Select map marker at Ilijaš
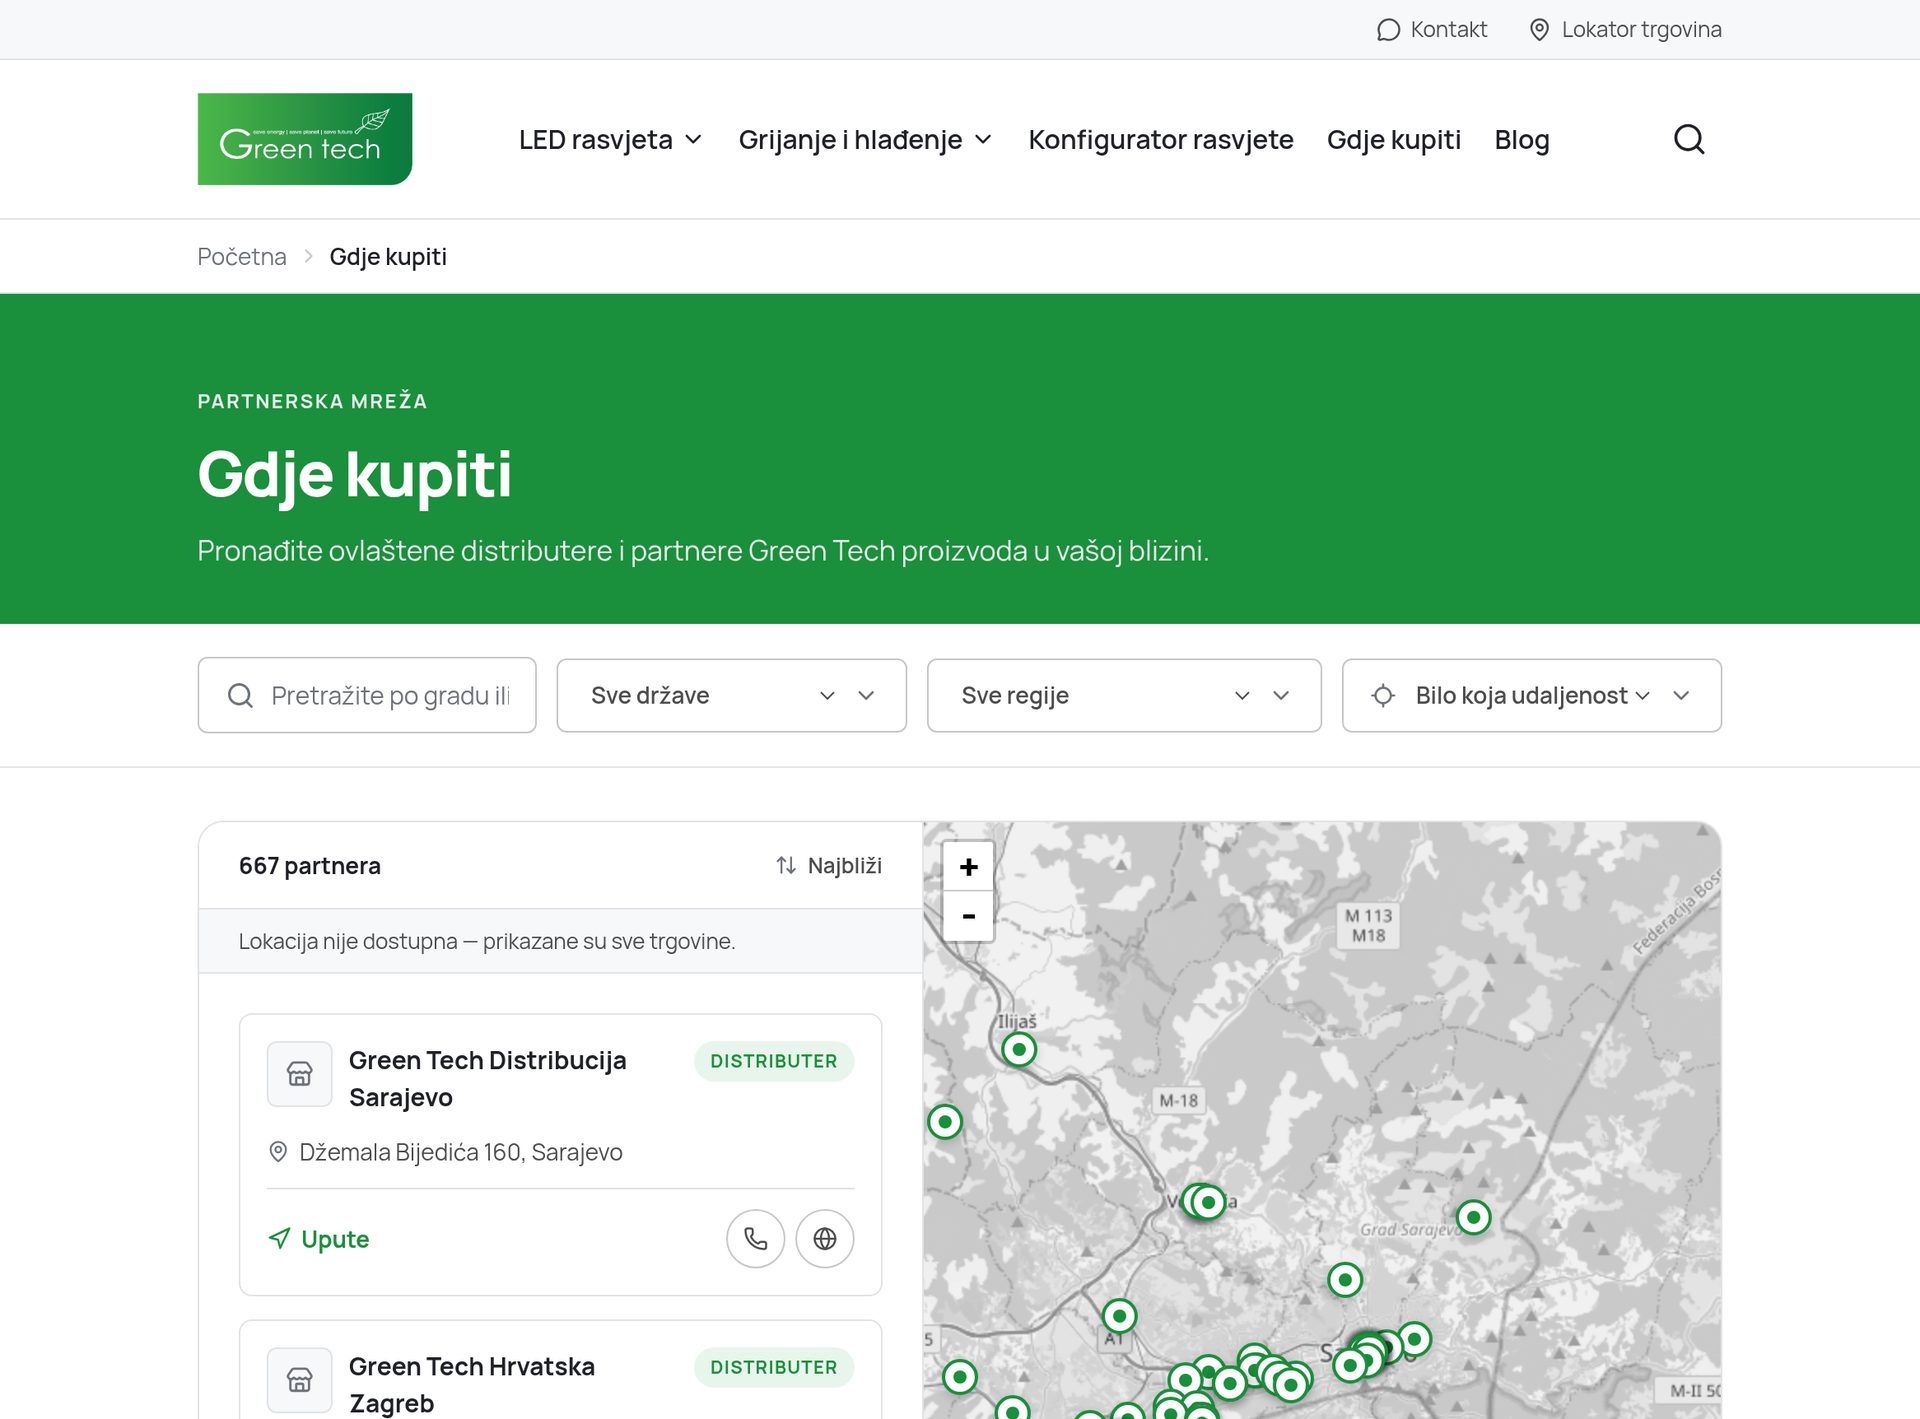Screen dimensions: 1920x1419 click(1019, 1049)
